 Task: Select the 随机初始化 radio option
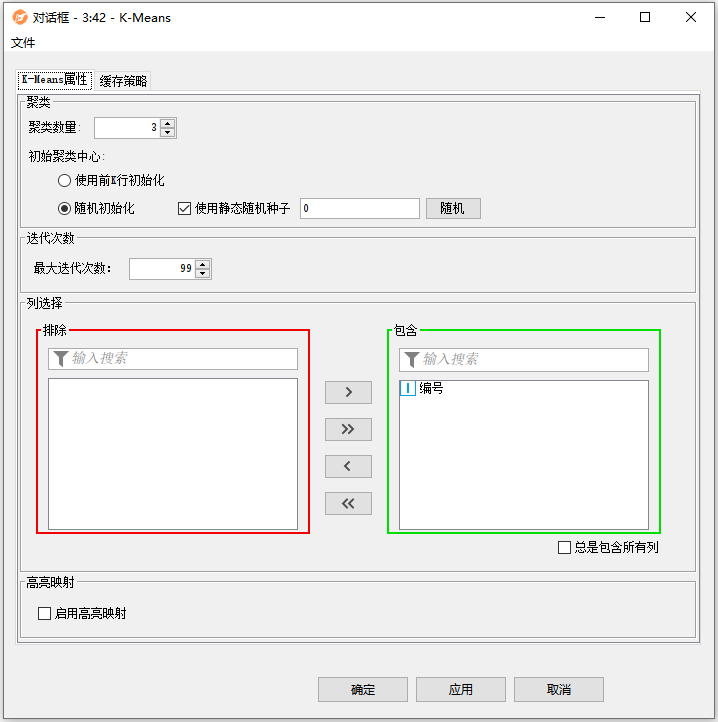click(x=65, y=209)
